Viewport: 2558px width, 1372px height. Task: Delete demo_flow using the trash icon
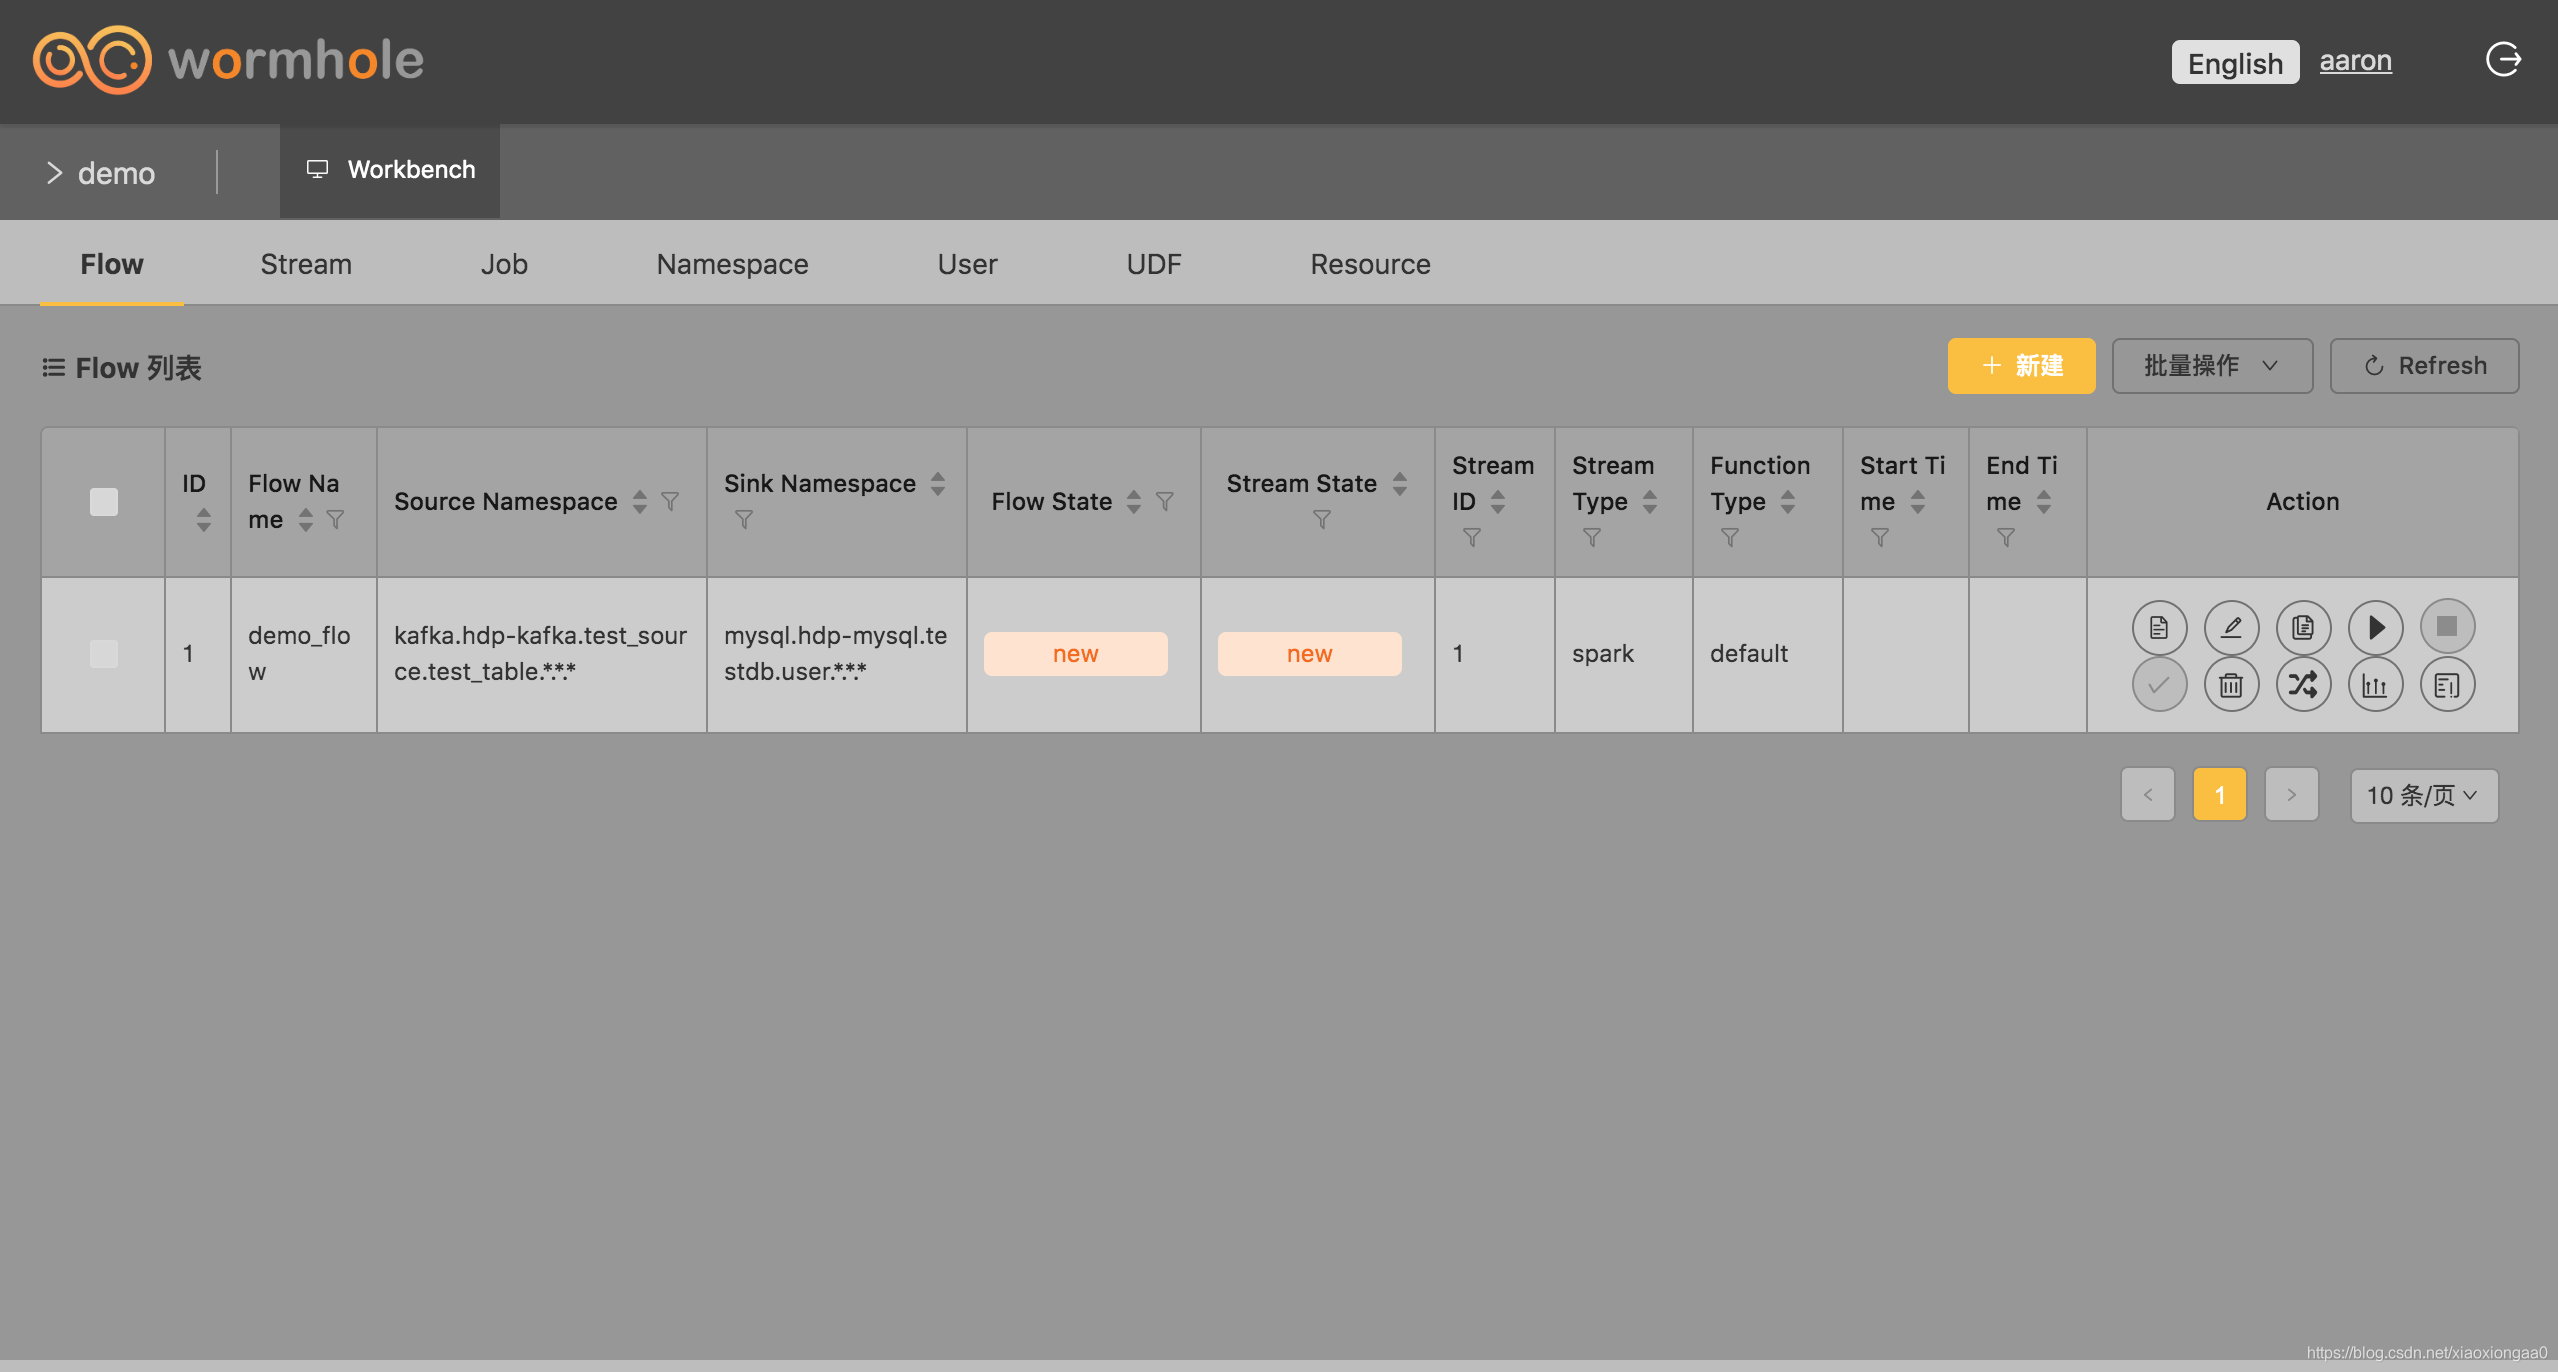pyautogui.click(x=2231, y=685)
